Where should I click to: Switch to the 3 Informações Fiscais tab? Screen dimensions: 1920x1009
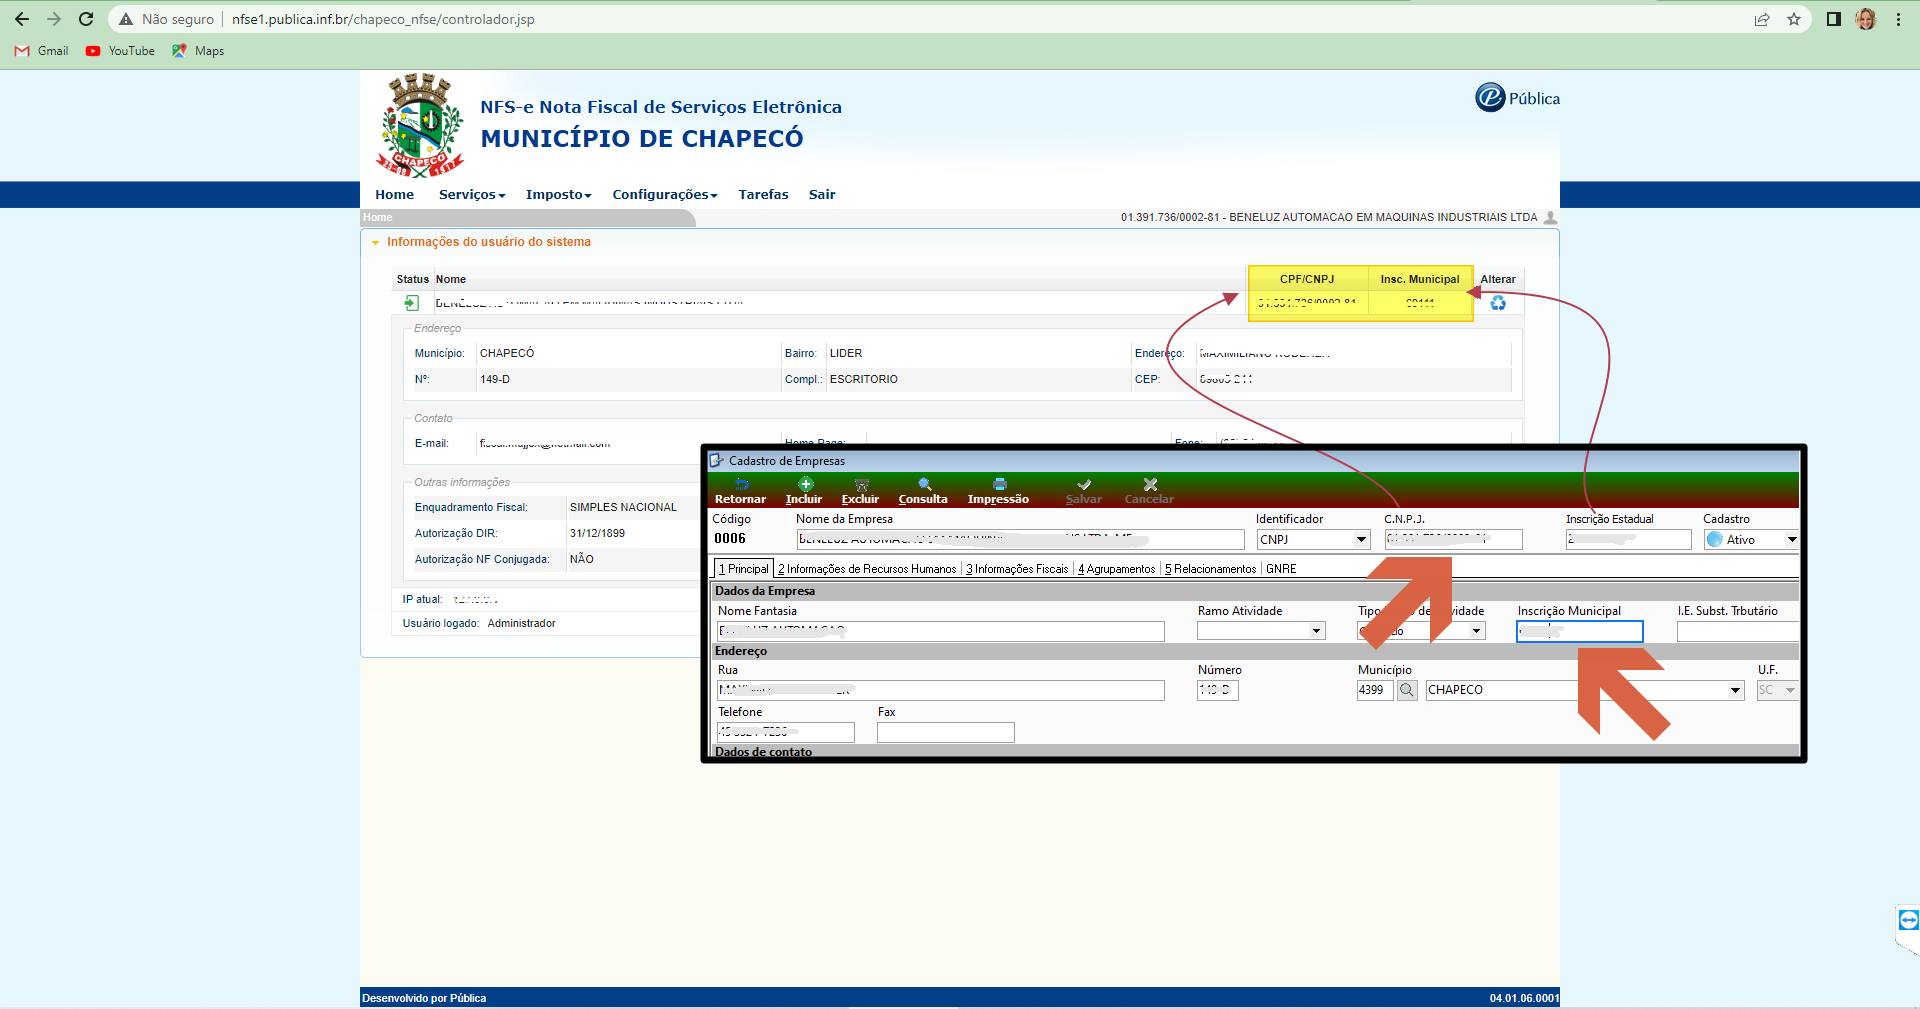pyautogui.click(x=1017, y=569)
